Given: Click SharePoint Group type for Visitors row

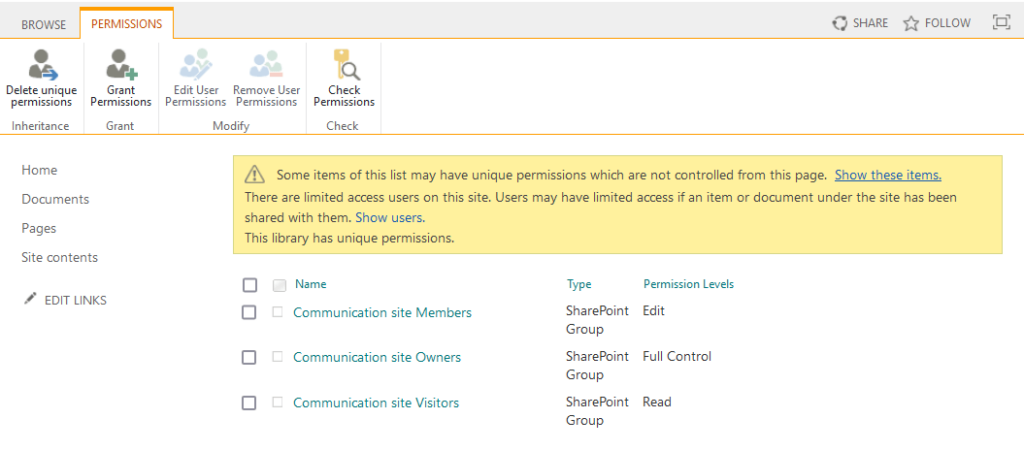Looking at the screenshot, I should [x=597, y=411].
